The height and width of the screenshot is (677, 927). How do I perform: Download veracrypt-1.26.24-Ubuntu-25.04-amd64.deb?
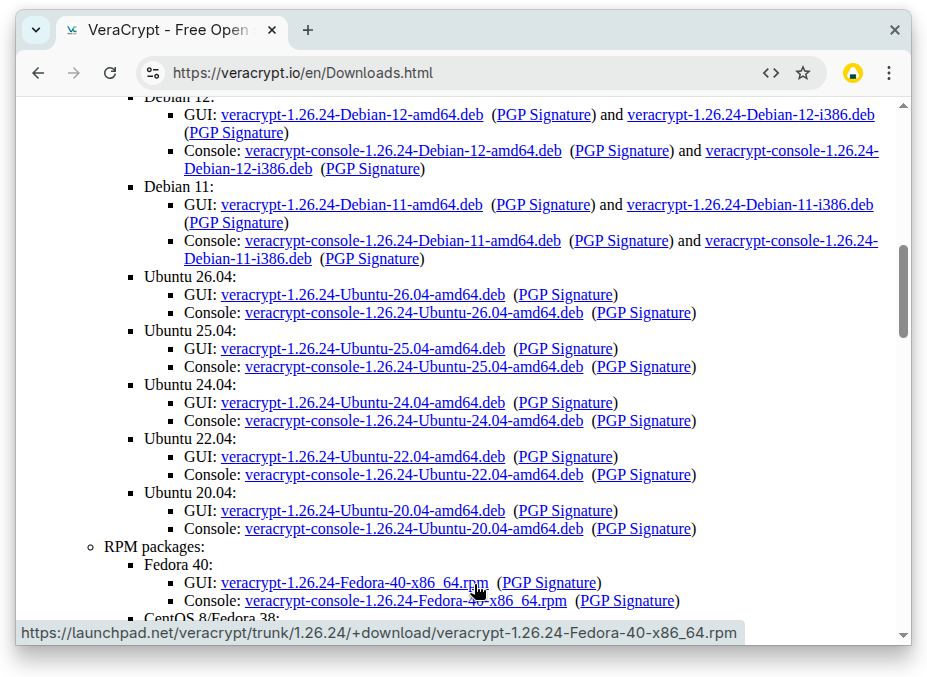coord(363,349)
